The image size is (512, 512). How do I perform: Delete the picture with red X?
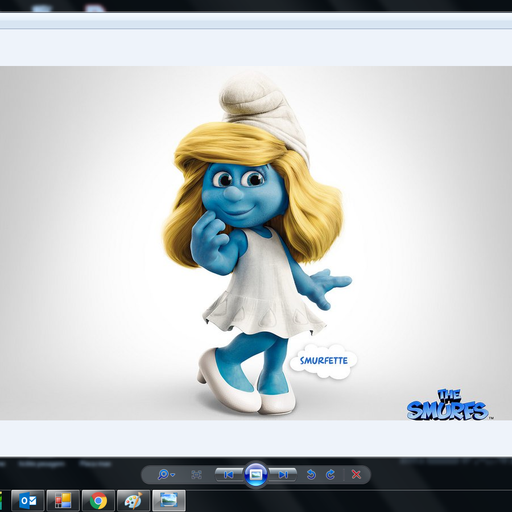pos(356,474)
